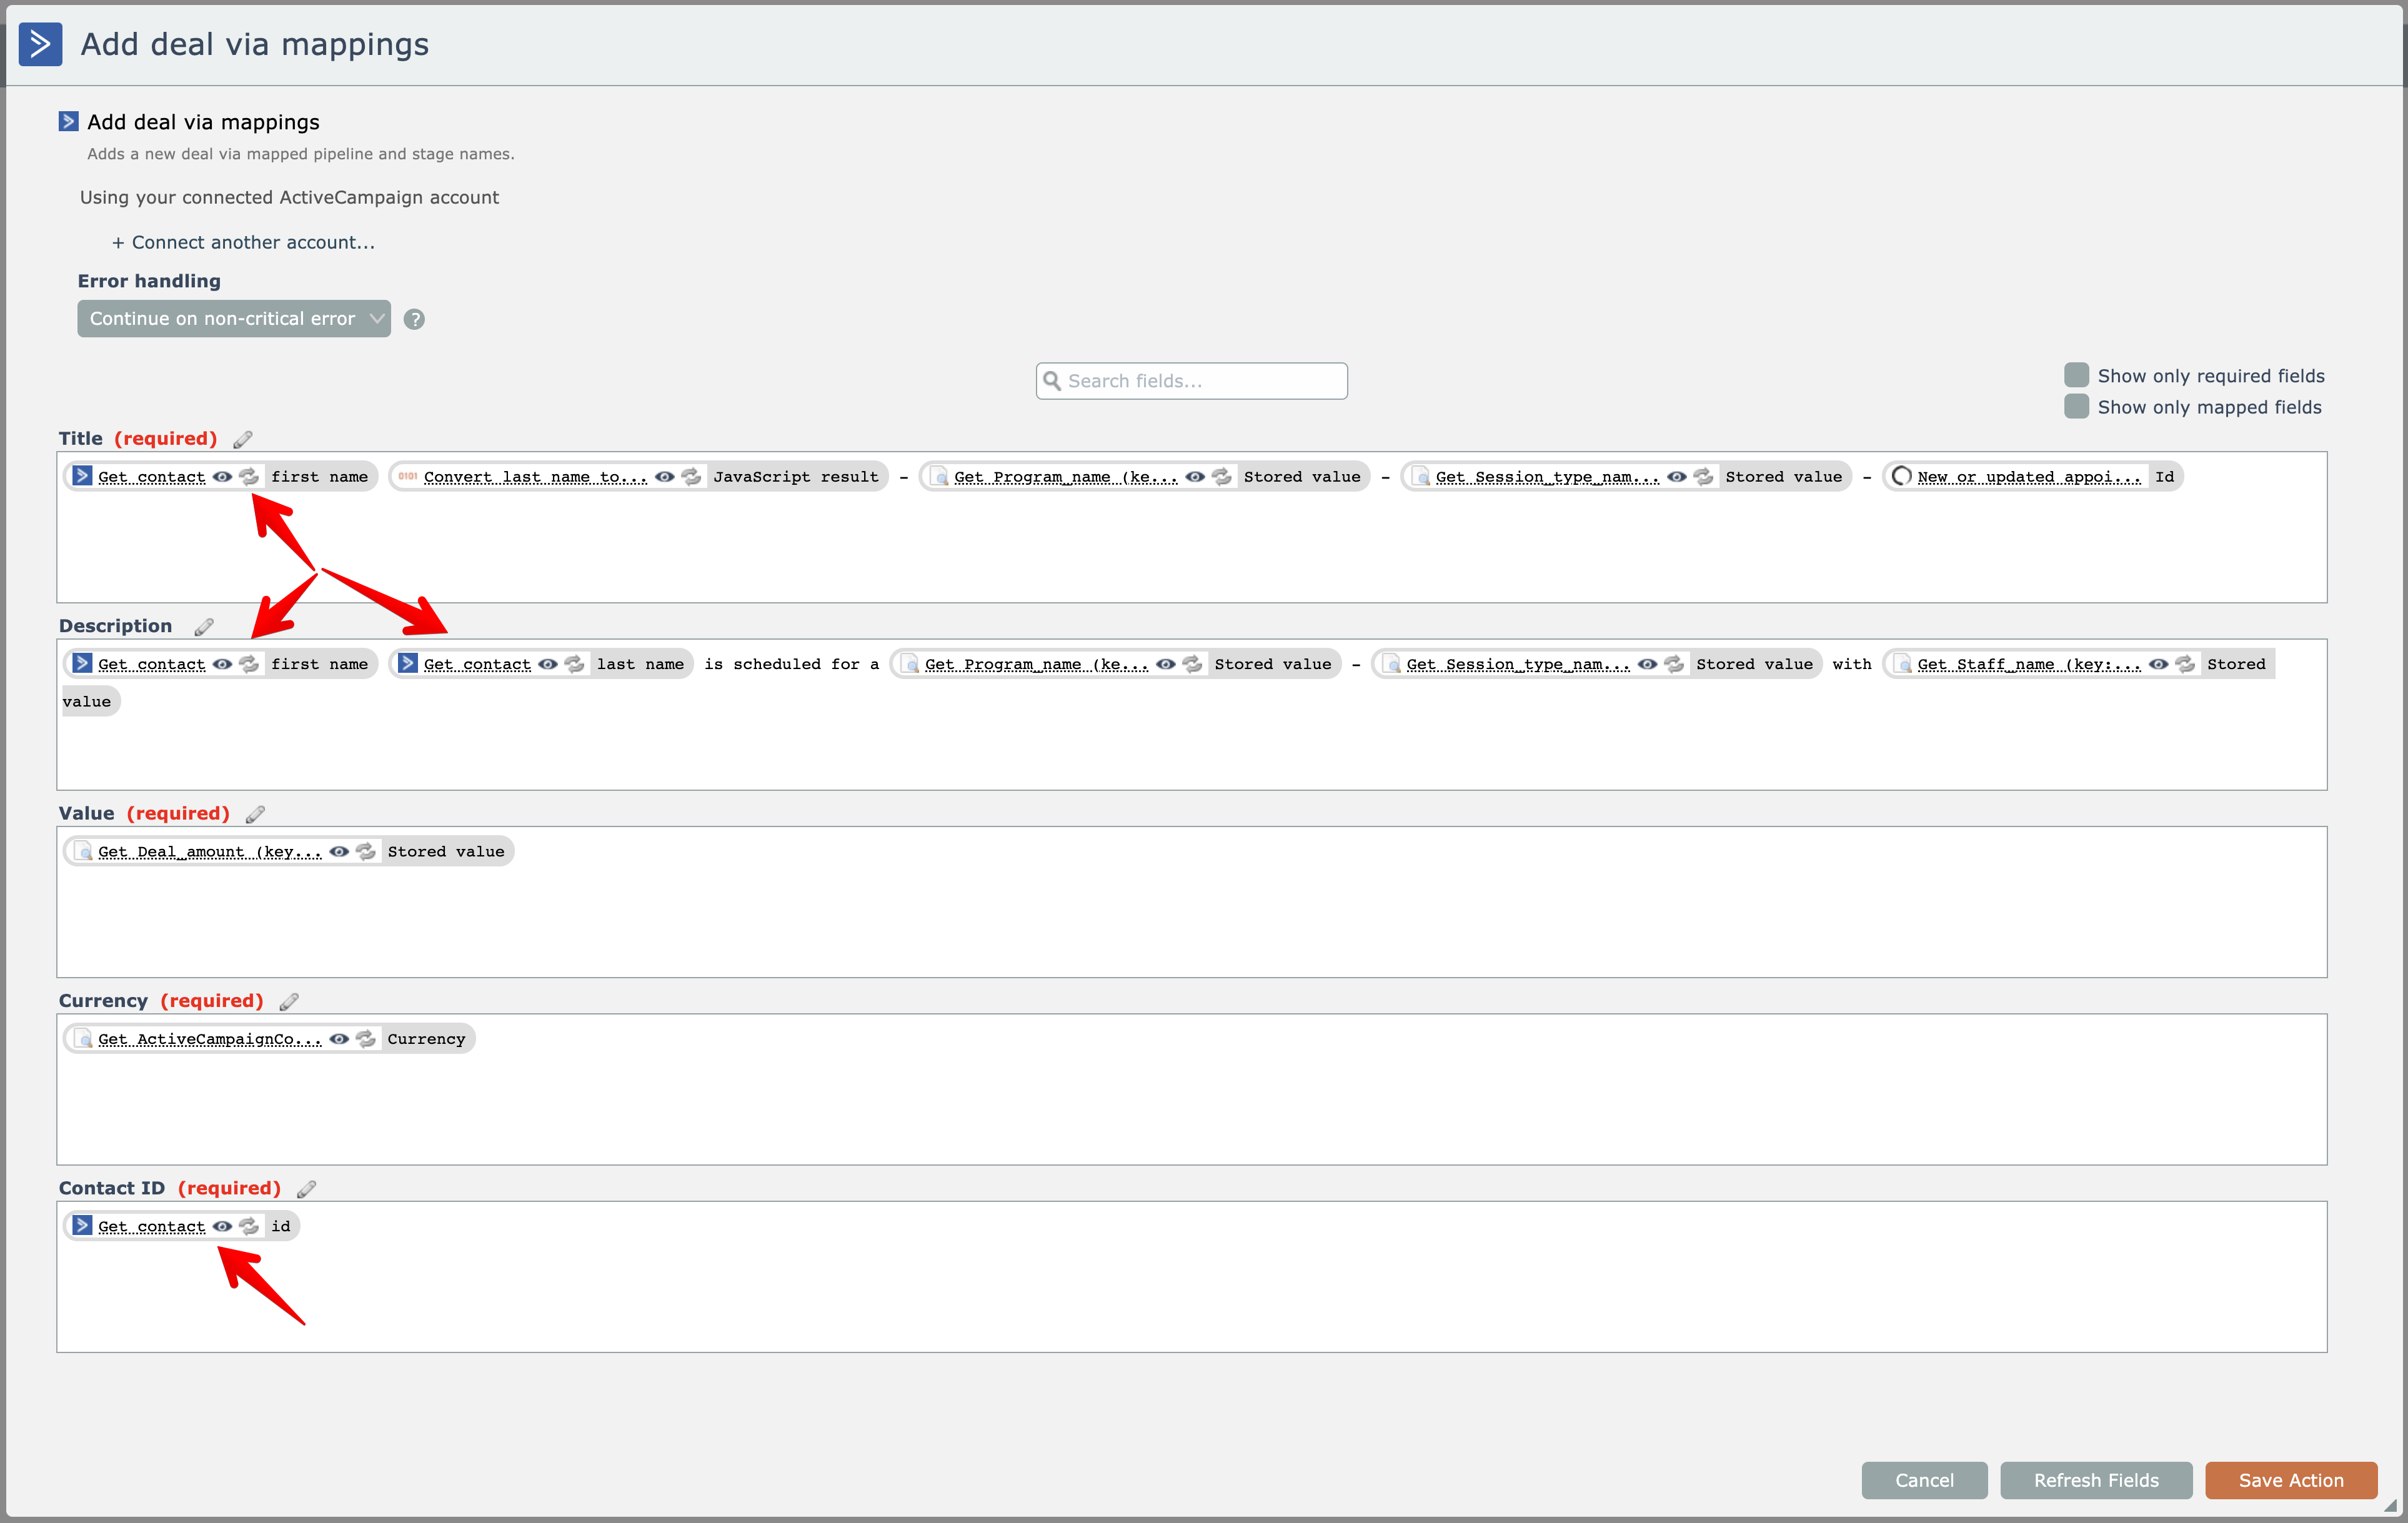Click the Save Action button
This screenshot has height=1523, width=2408.
point(2290,1480)
